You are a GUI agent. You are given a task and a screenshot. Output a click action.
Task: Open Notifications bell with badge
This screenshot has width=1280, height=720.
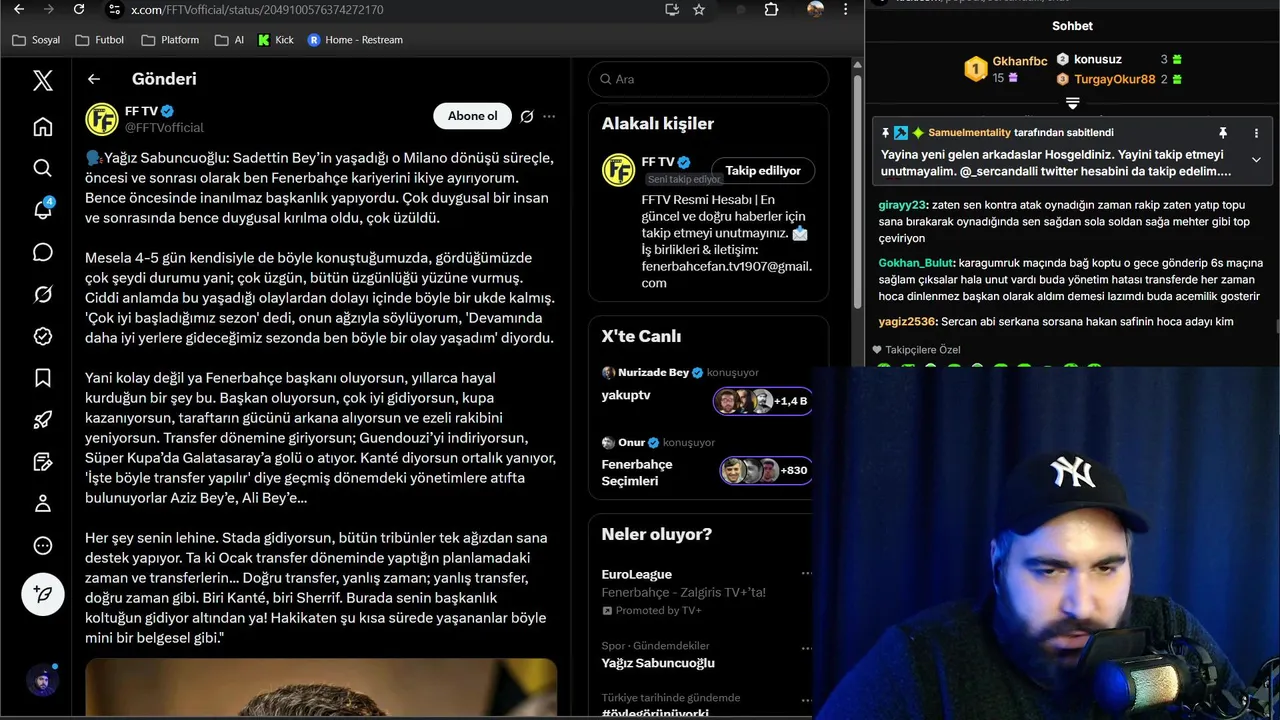coord(42,210)
